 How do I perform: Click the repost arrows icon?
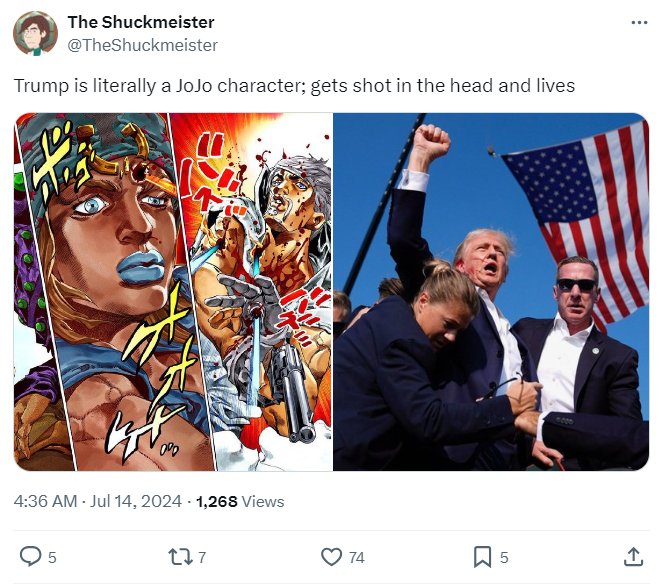coord(181,557)
